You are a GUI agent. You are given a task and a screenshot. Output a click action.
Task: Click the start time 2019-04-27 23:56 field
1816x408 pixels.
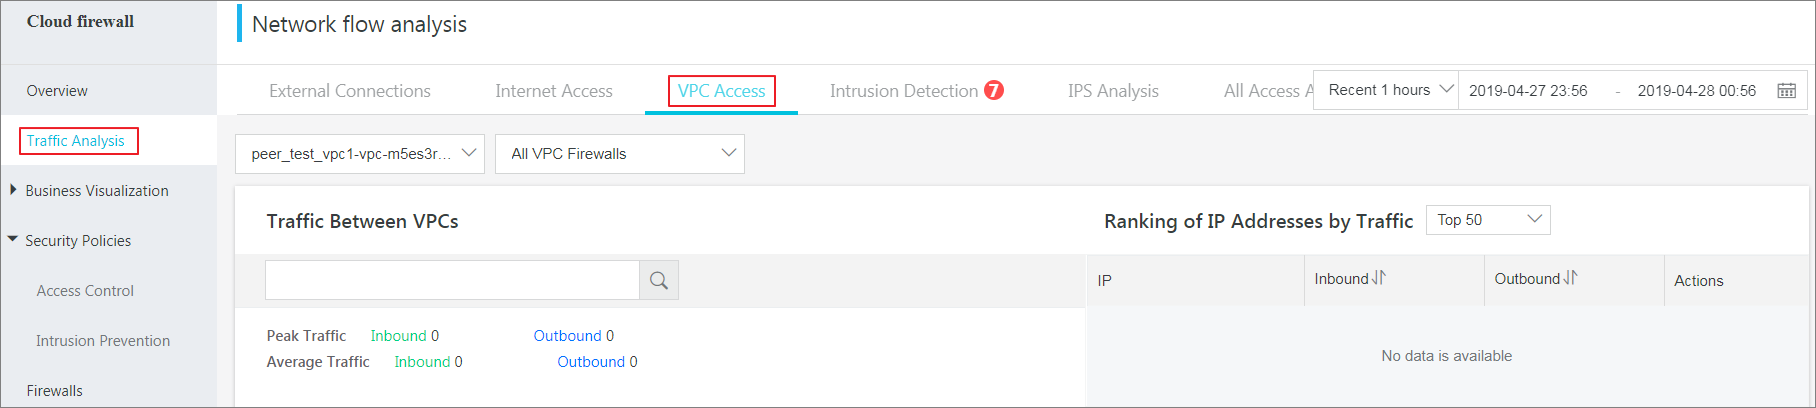click(x=1528, y=90)
